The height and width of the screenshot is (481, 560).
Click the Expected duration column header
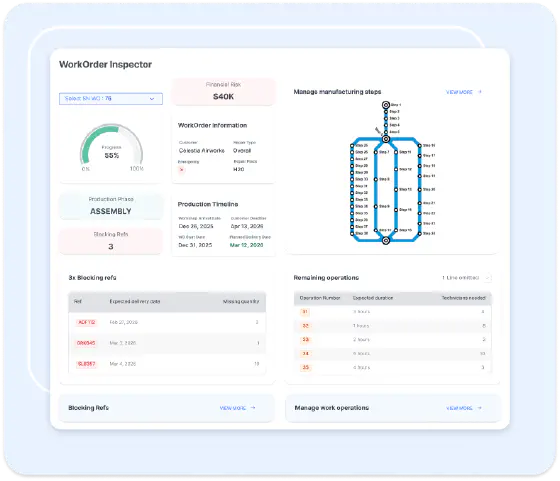373,298
